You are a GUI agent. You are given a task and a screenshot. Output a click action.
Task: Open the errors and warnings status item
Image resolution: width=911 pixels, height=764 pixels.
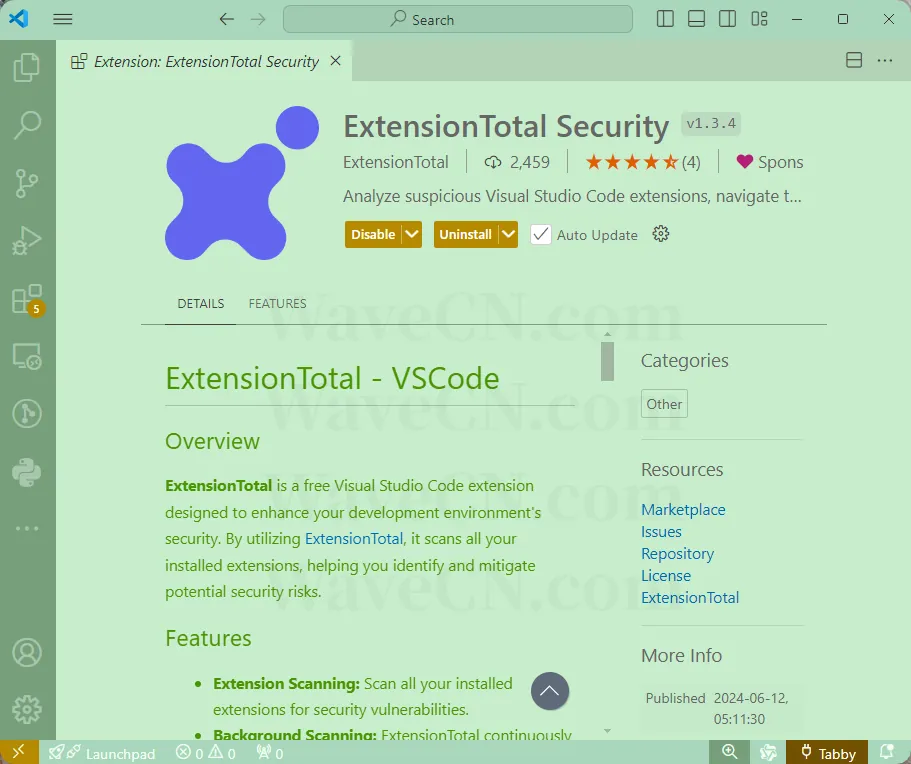tap(206, 753)
